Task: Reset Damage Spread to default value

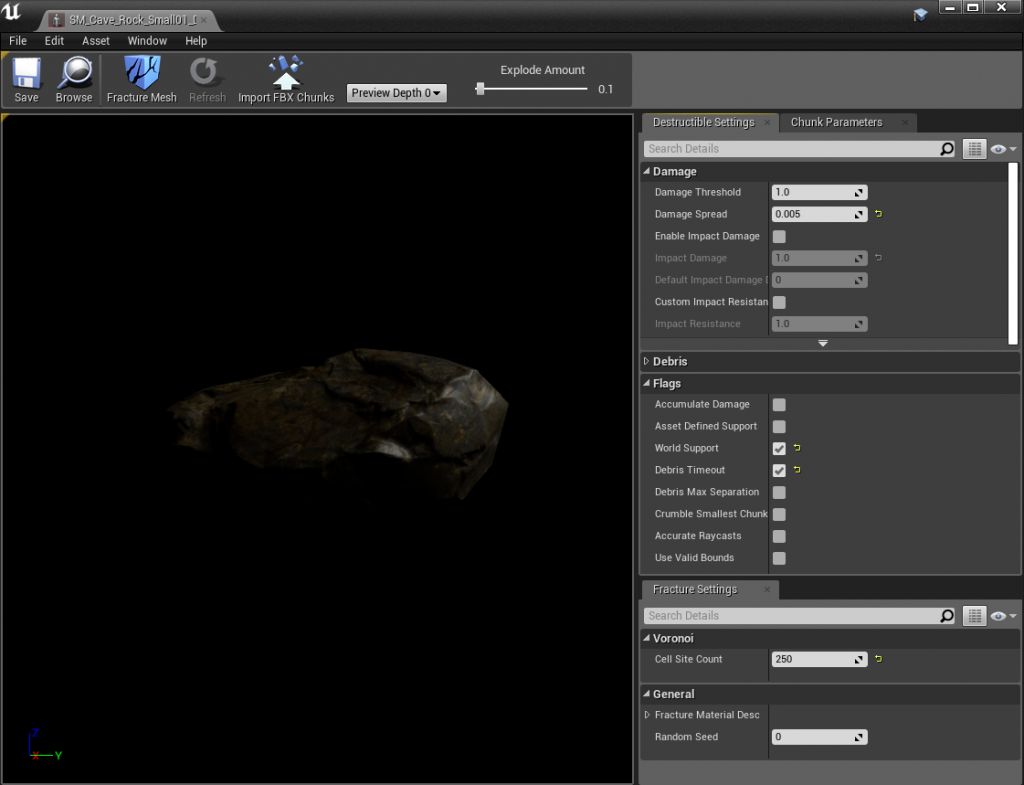Action: point(878,214)
